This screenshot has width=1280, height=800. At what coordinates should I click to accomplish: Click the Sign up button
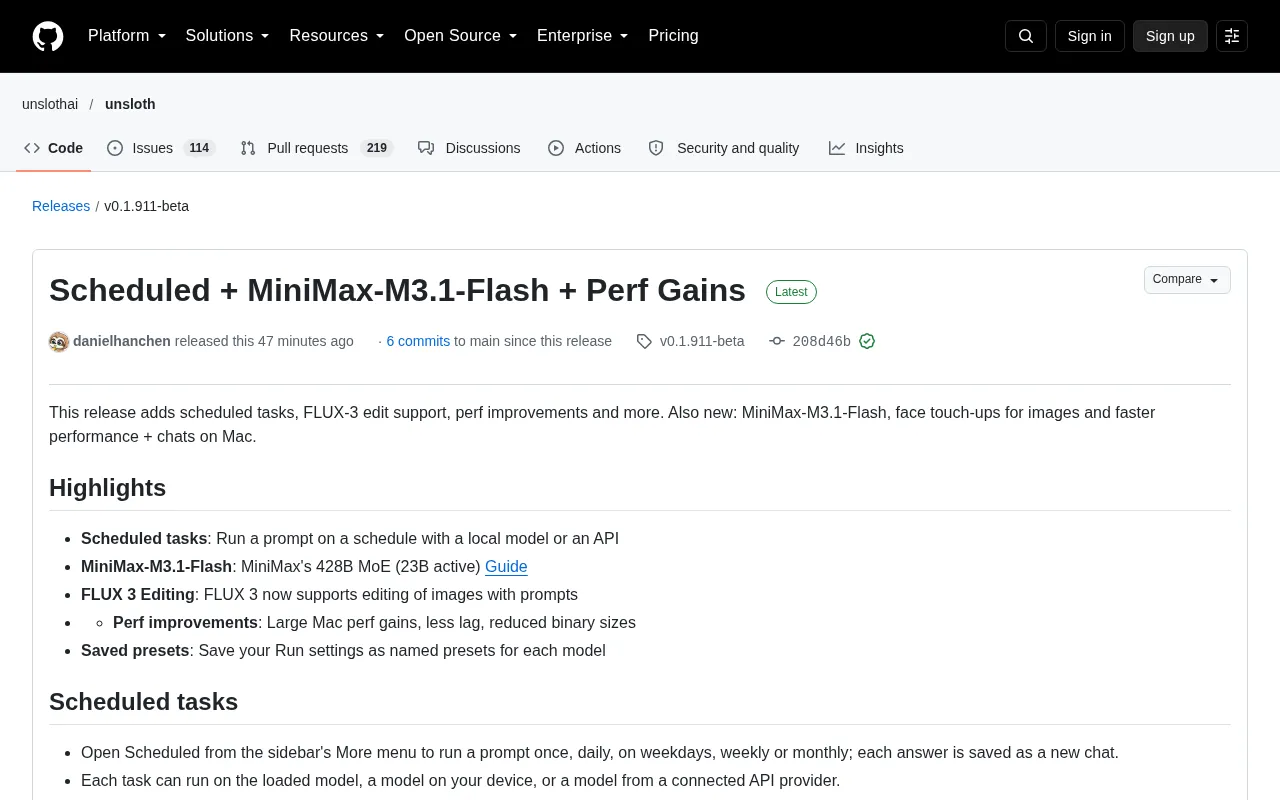[x=1170, y=36]
